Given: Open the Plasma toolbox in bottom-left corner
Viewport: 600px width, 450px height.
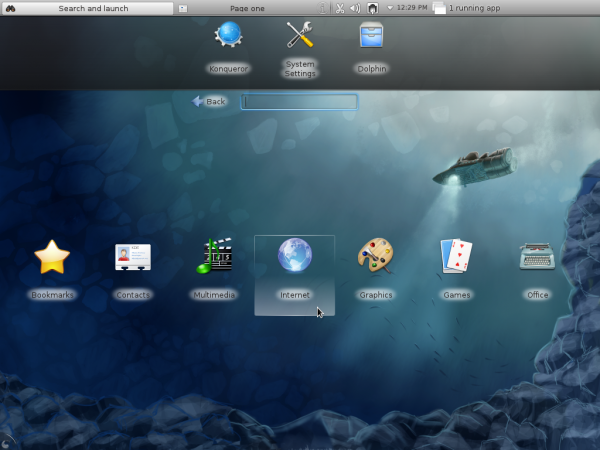Looking at the screenshot, I should (x=7, y=442).
